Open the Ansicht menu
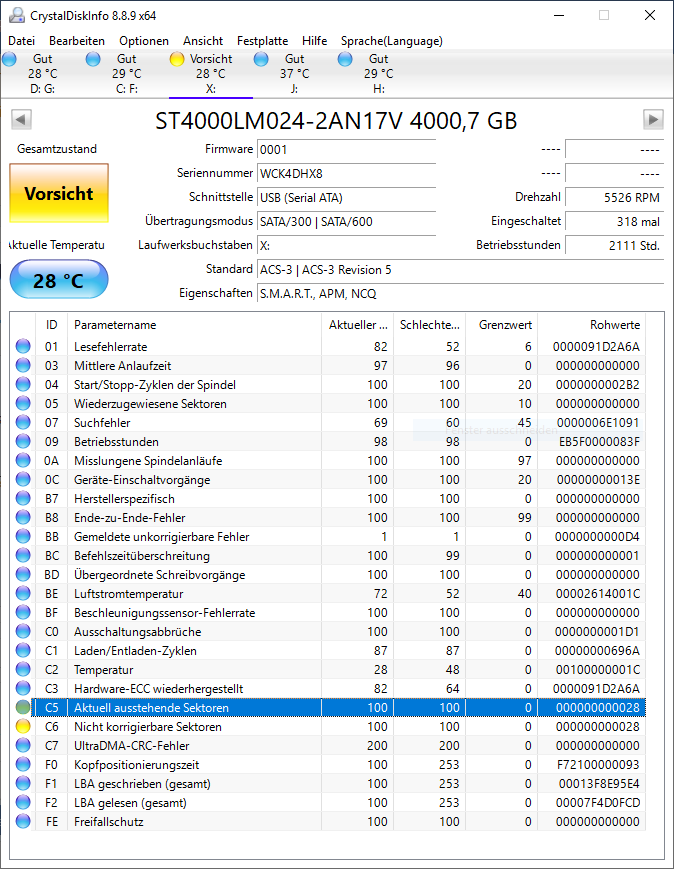This screenshot has width=674, height=869. (x=203, y=41)
